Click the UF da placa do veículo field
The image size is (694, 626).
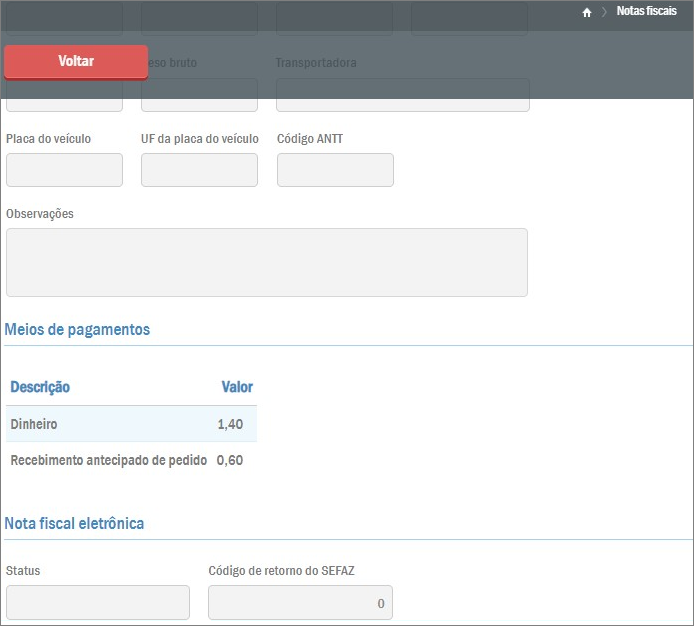point(199,170)
